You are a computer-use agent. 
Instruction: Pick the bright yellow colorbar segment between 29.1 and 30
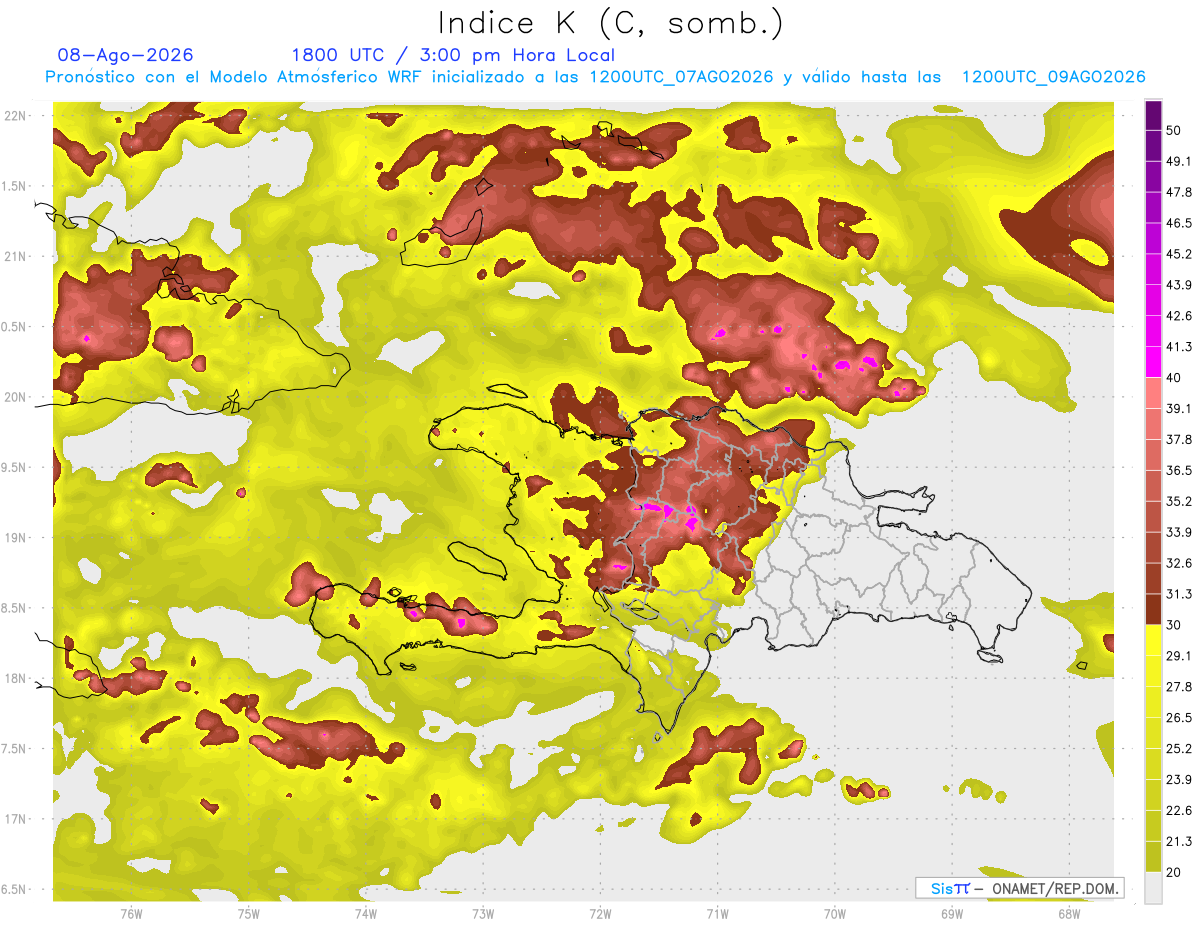(1153, 640)
